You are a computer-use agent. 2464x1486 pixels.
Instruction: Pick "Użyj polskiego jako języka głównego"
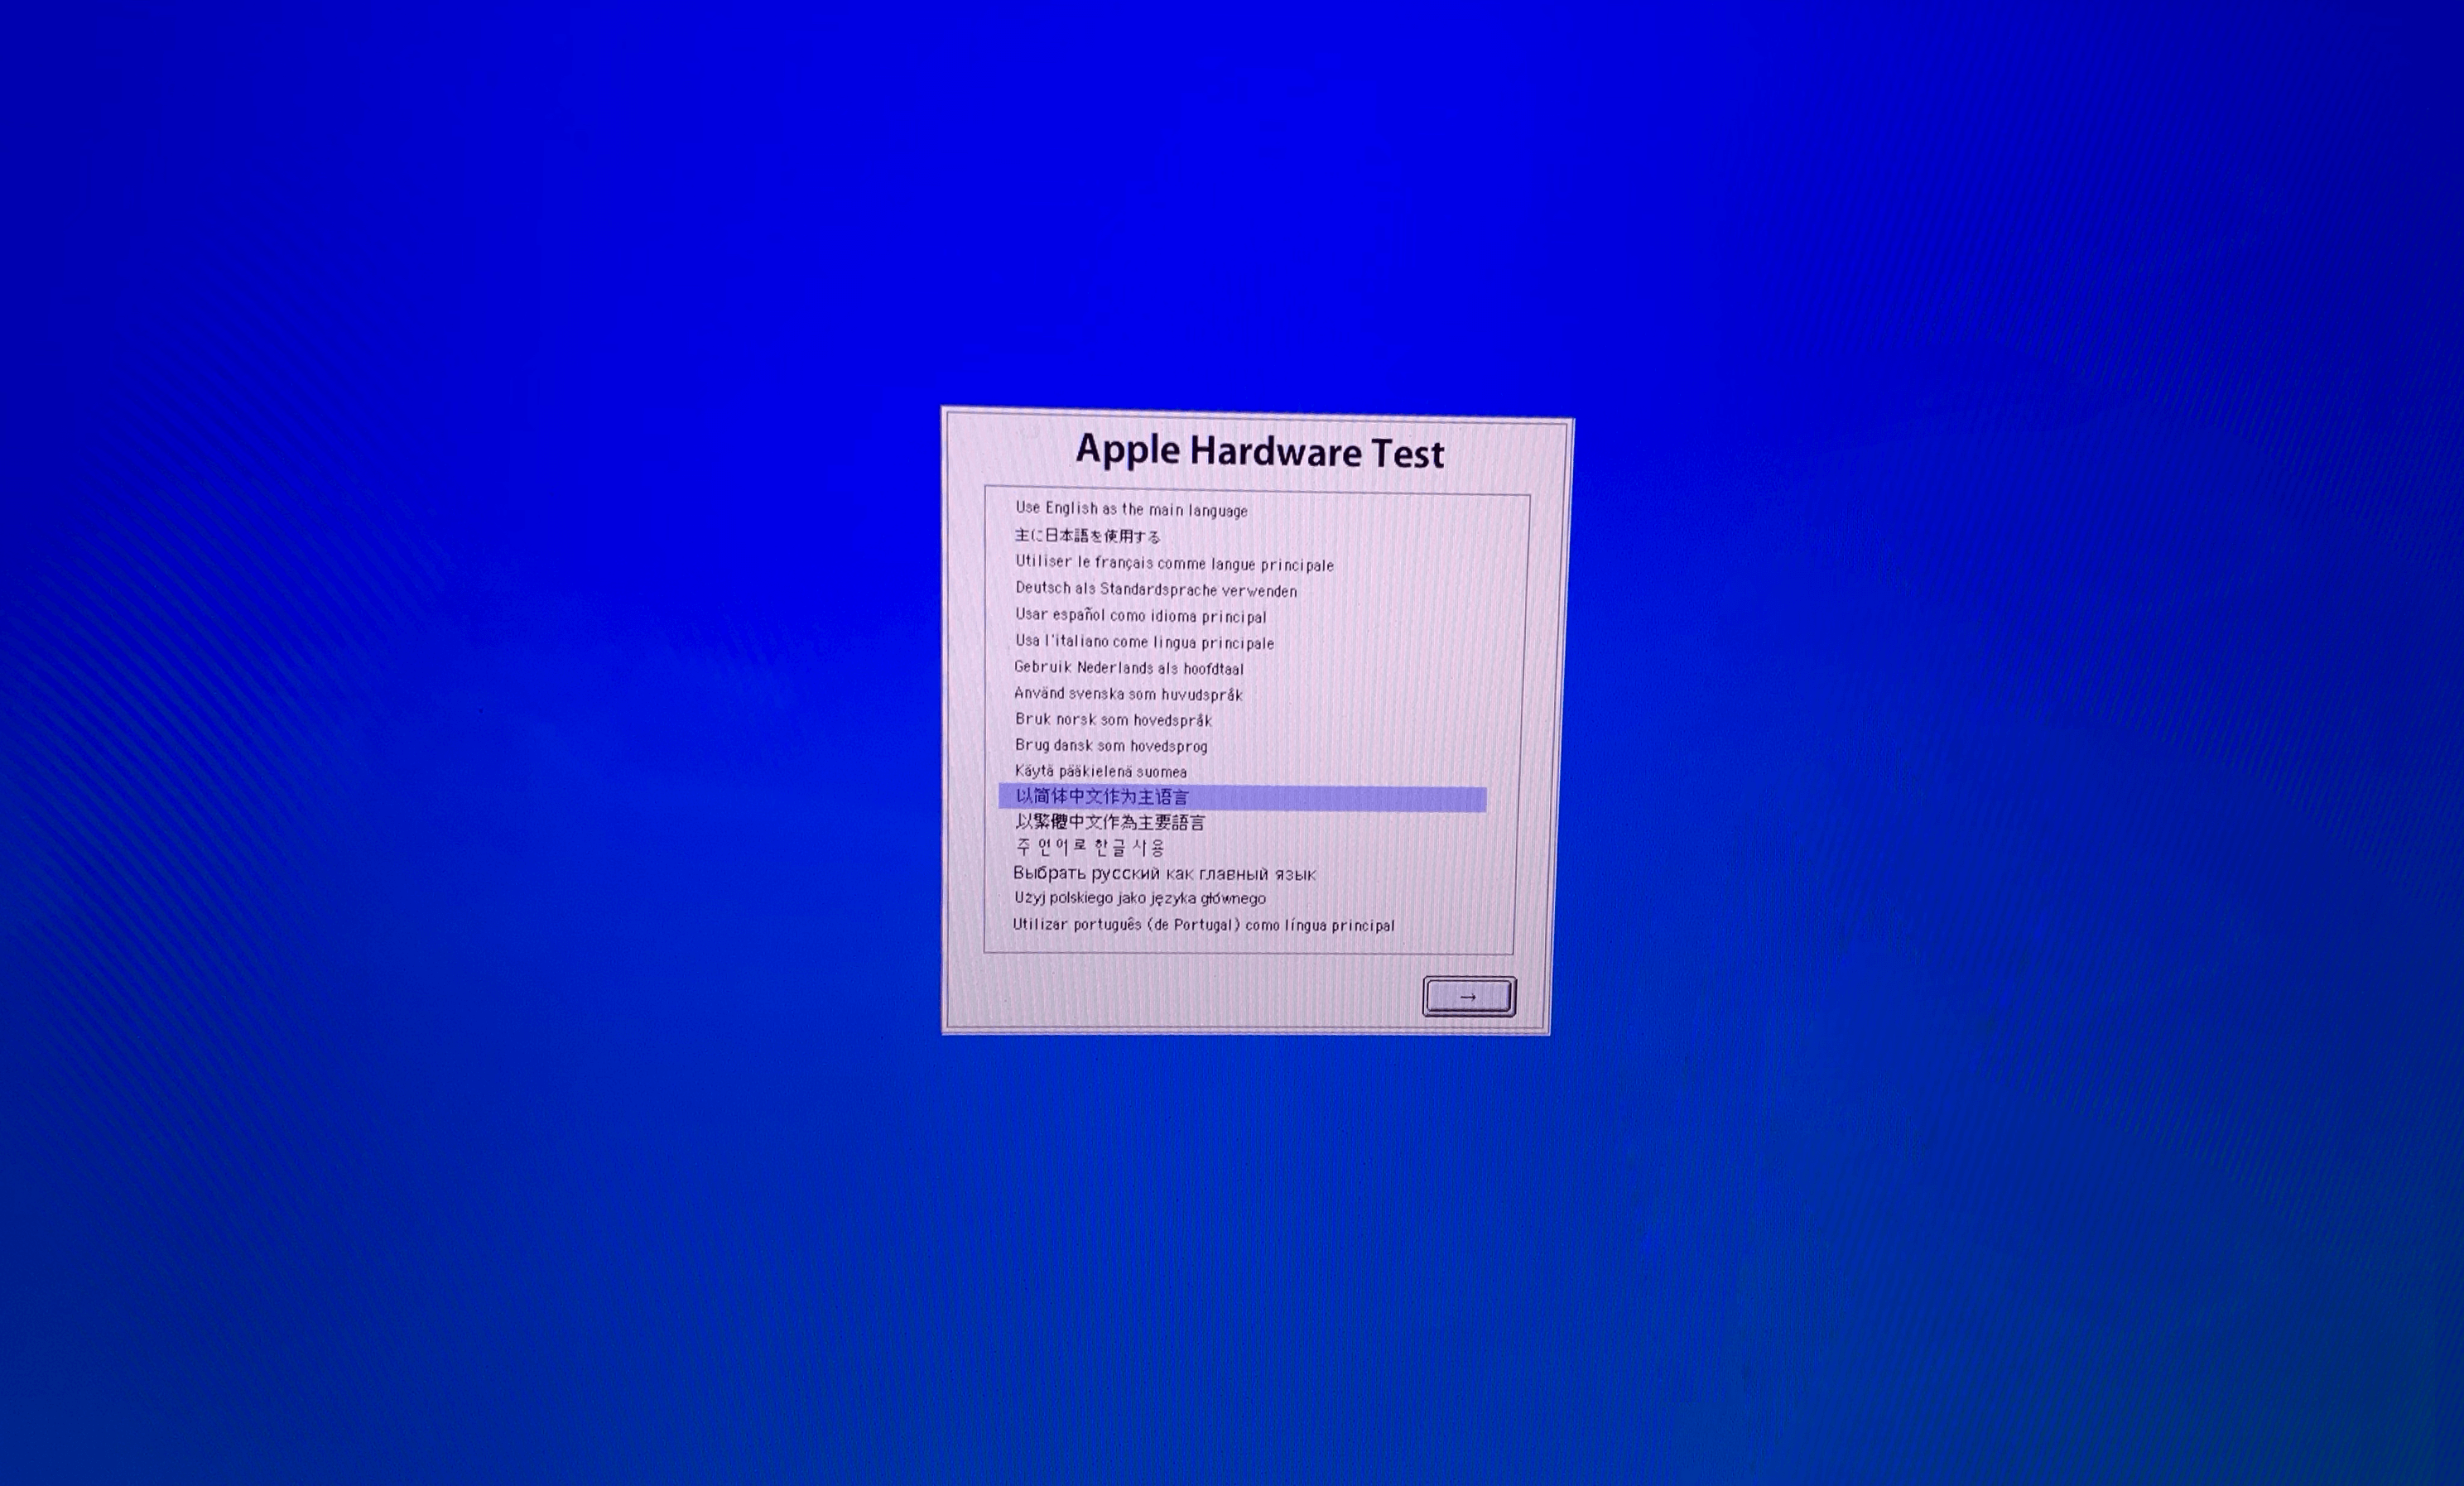point(1140,898)
